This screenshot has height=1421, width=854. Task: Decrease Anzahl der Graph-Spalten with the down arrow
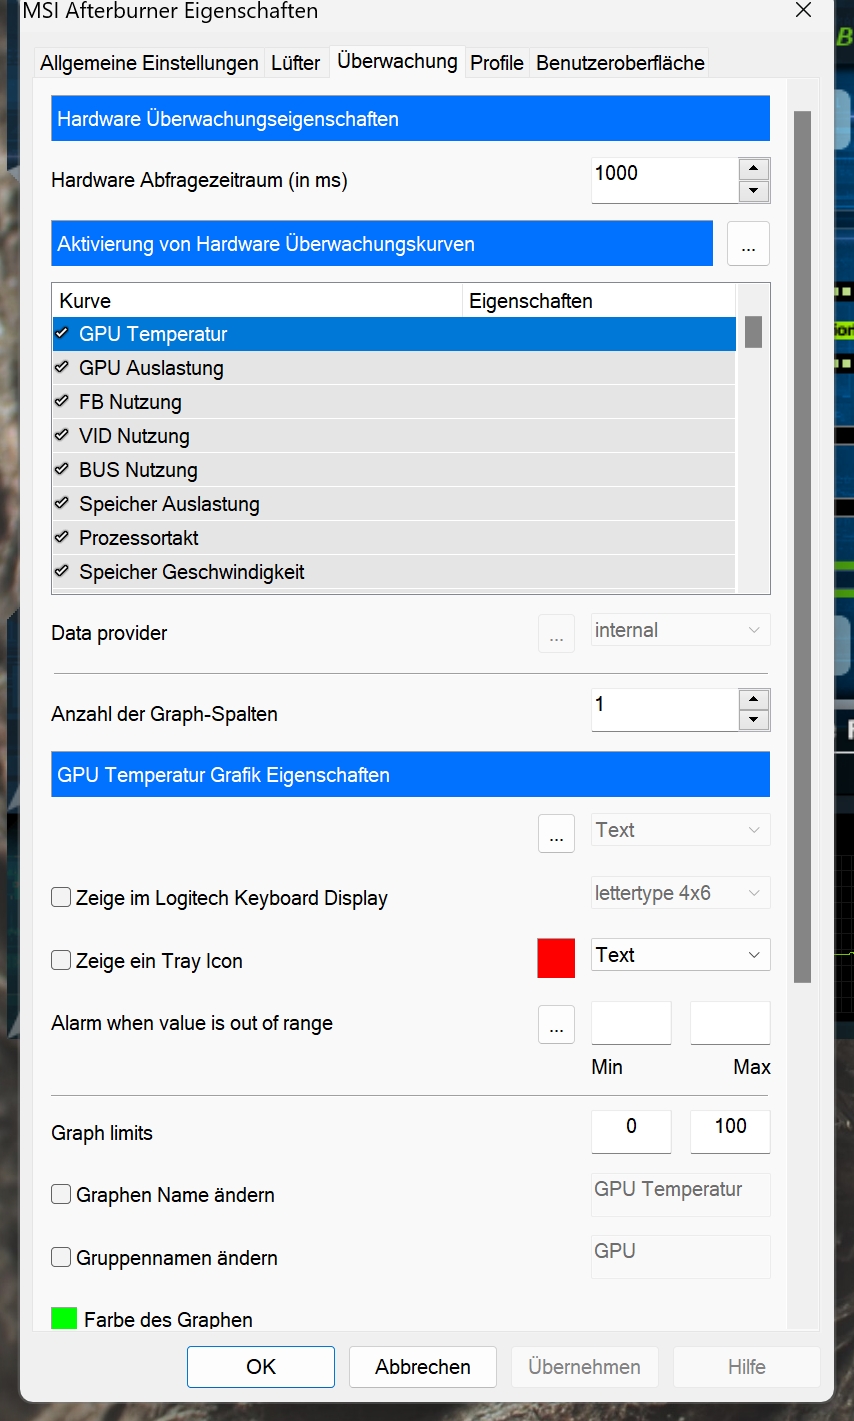[x=754, y=721]
